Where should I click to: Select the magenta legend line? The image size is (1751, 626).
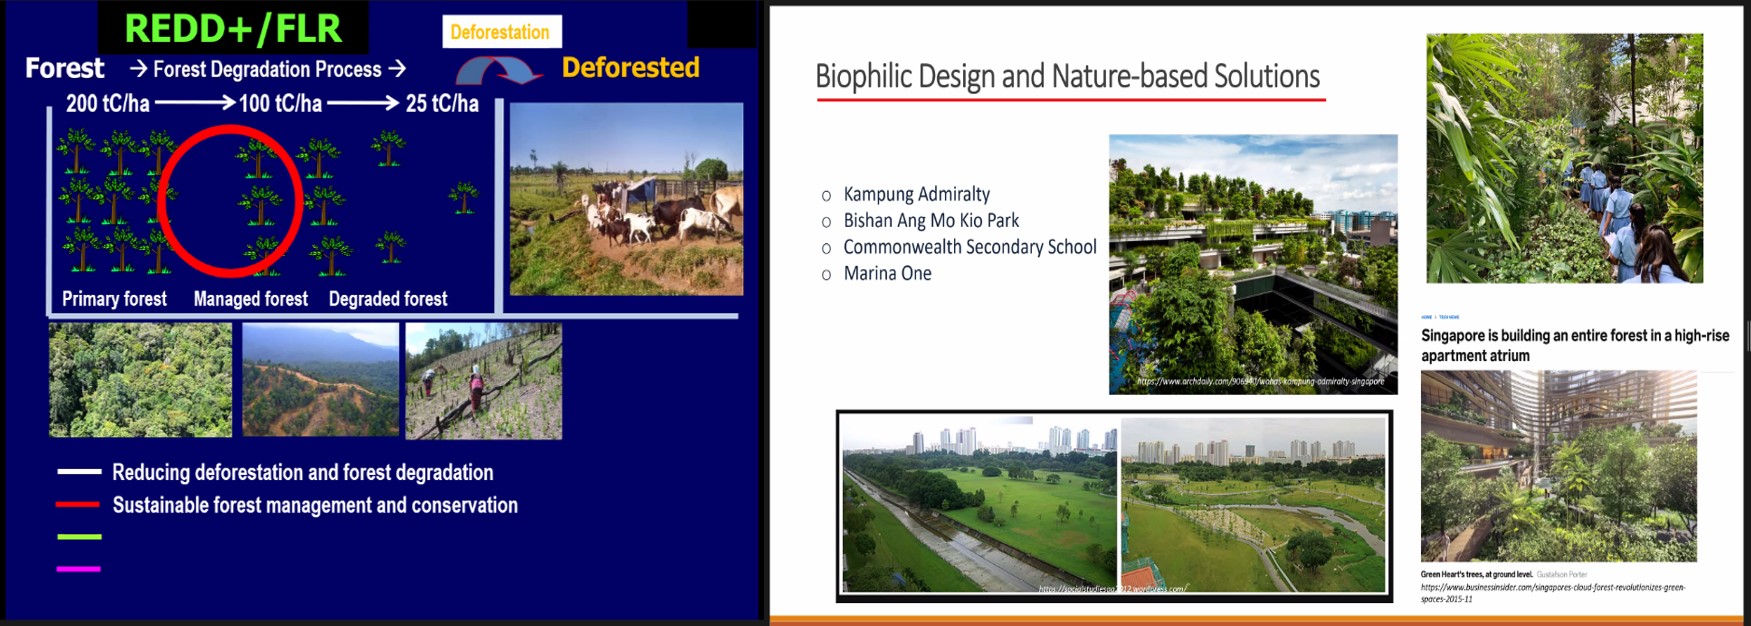79,568
